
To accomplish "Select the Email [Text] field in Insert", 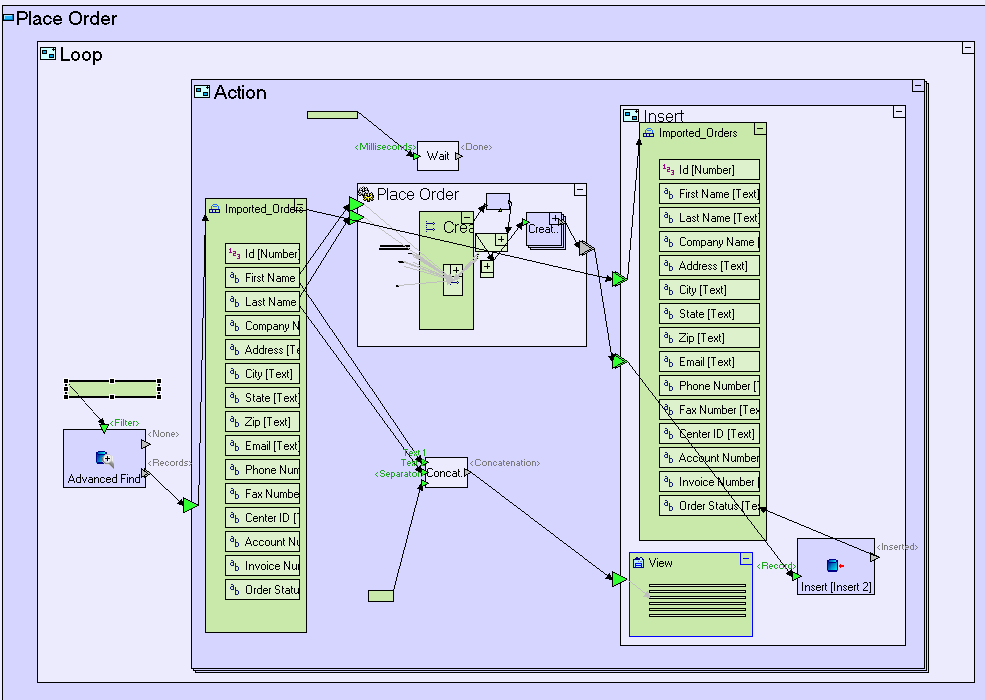I will pos(709,362).
